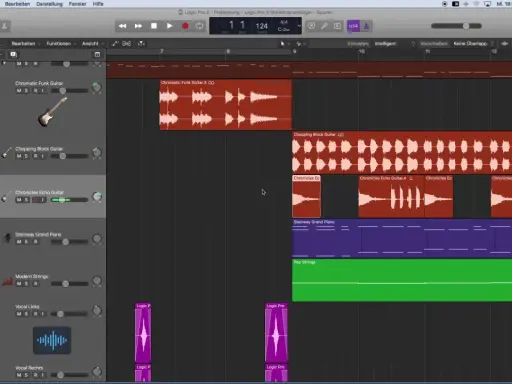The height and width of the screenshot is (384, 512).
Task: Click the AirPlay display menu bar icon
Action: [x=487, y=4]
